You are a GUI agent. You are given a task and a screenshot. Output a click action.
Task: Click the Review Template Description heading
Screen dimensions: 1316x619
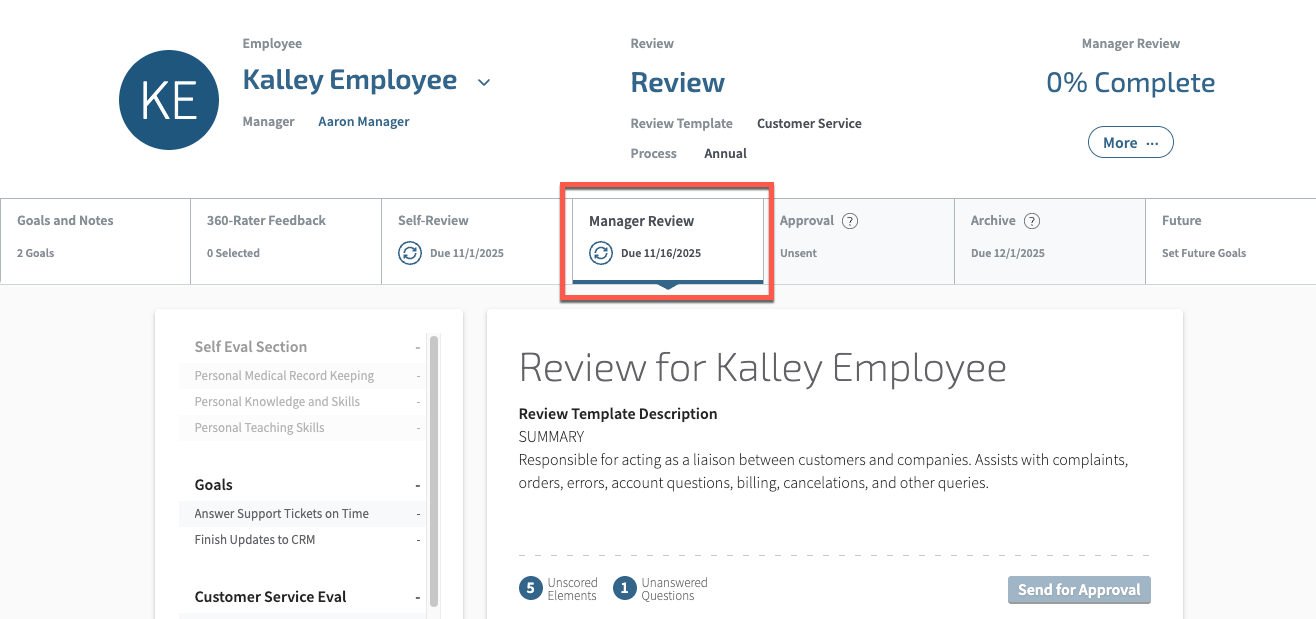[x=618, y=414]
